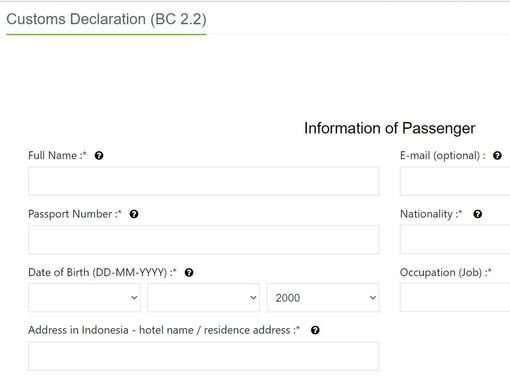Screen dimensions: 510x383
Task: Click the question mark next to Passport Number
Action: [x=134, y=214]
